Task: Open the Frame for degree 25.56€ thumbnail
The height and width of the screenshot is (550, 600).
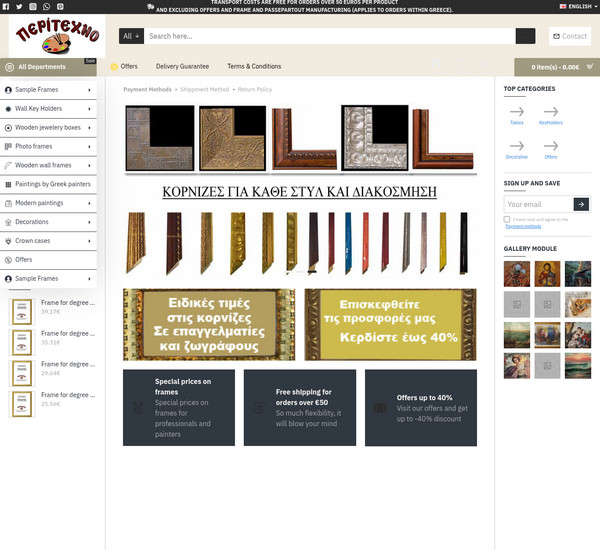Action: [x=22, y=404]
